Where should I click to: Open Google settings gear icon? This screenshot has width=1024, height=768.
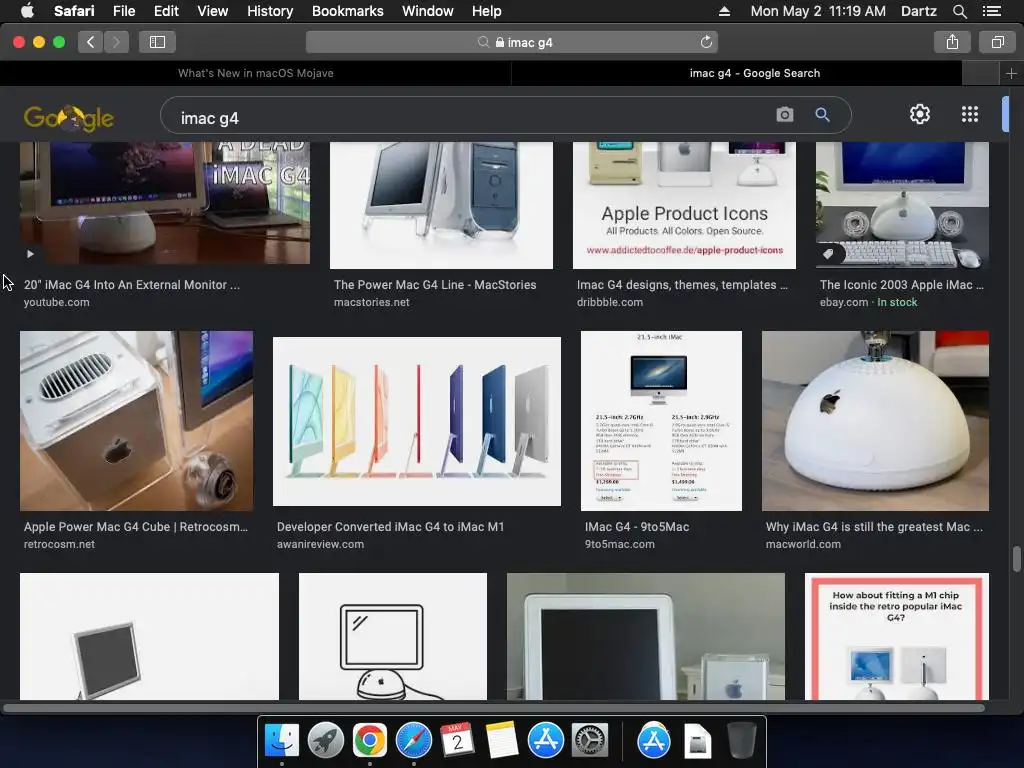(x=920, y=114)
